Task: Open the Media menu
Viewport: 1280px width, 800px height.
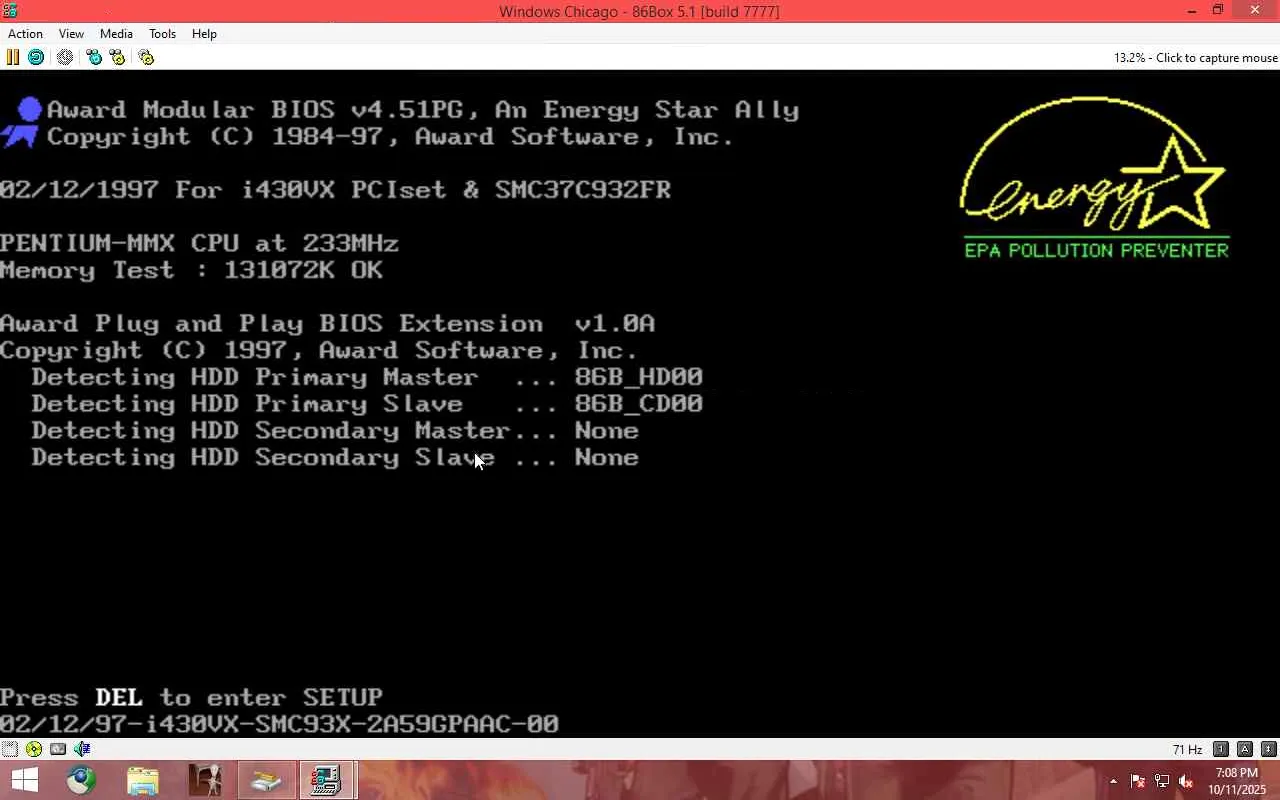Action: [116, 34]
